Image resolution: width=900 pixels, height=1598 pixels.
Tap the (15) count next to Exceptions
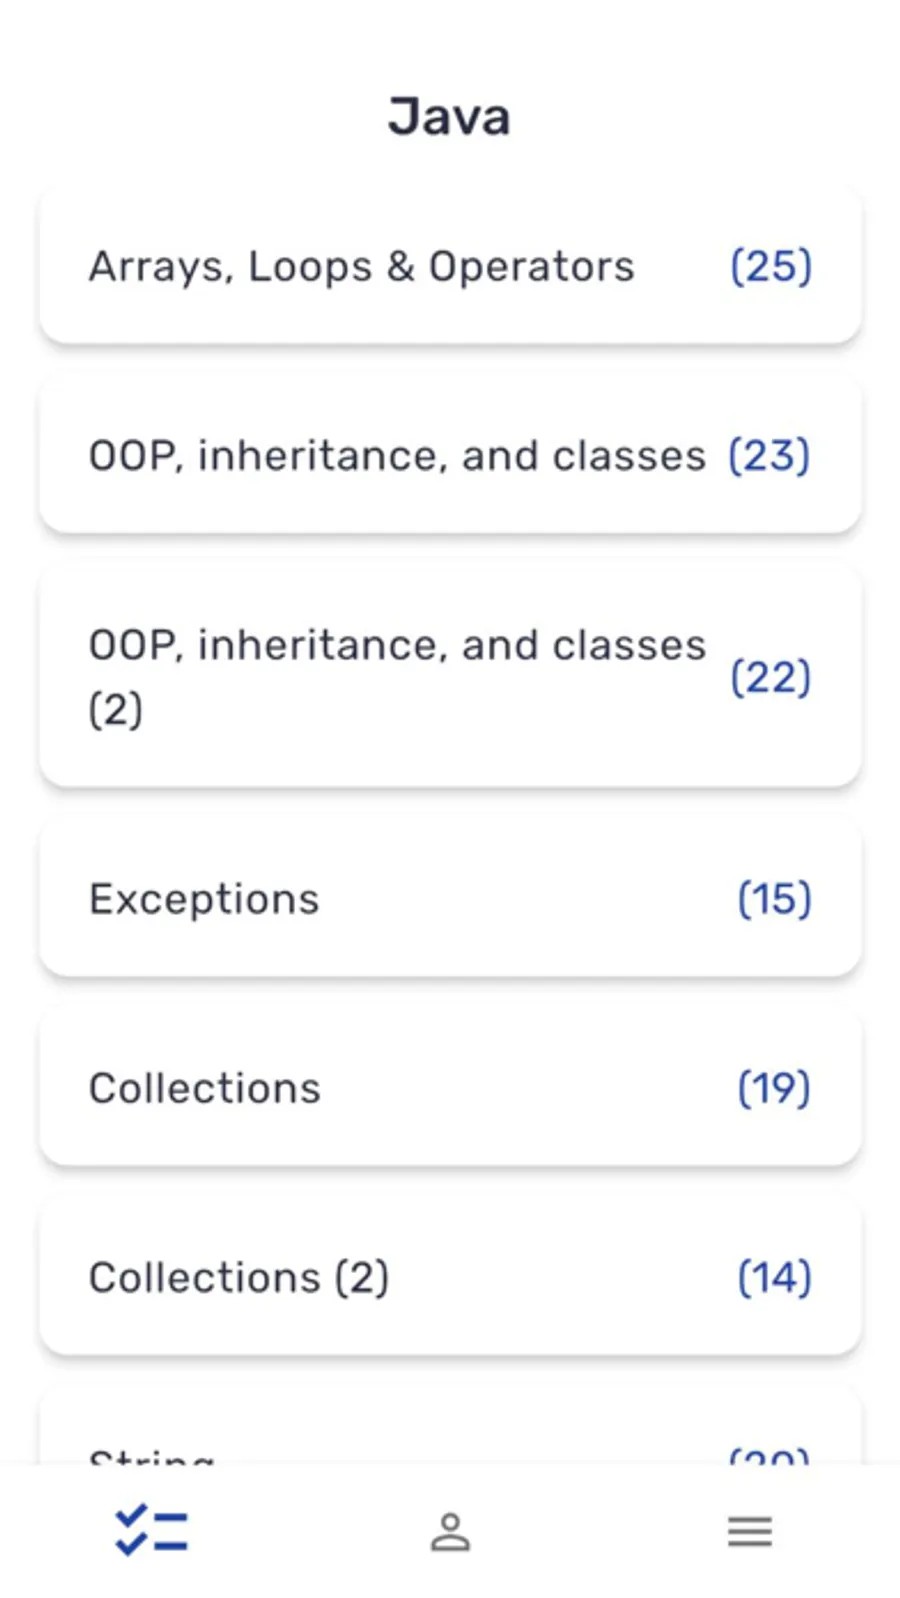[774, 899]
